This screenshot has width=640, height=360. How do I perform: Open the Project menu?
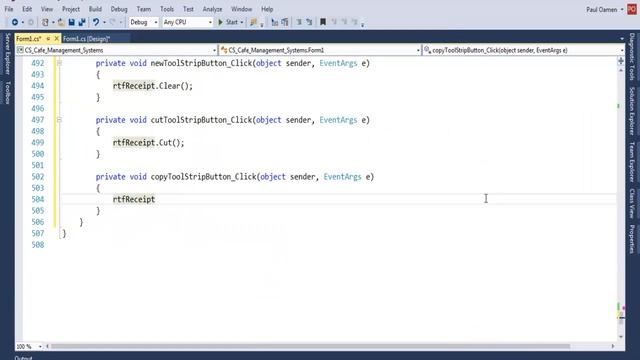71,9
